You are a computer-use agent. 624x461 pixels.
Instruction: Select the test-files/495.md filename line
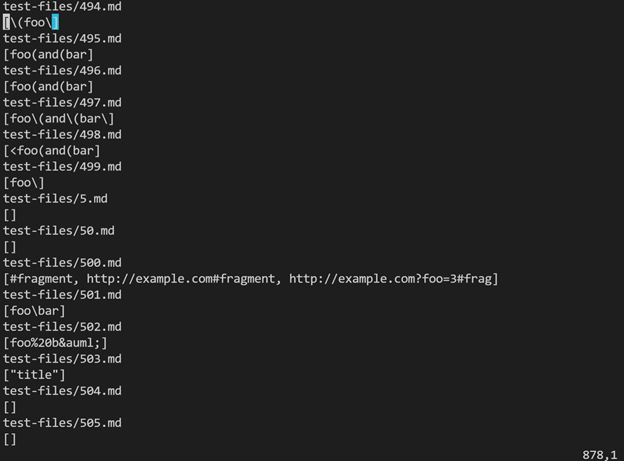[62, 39]
